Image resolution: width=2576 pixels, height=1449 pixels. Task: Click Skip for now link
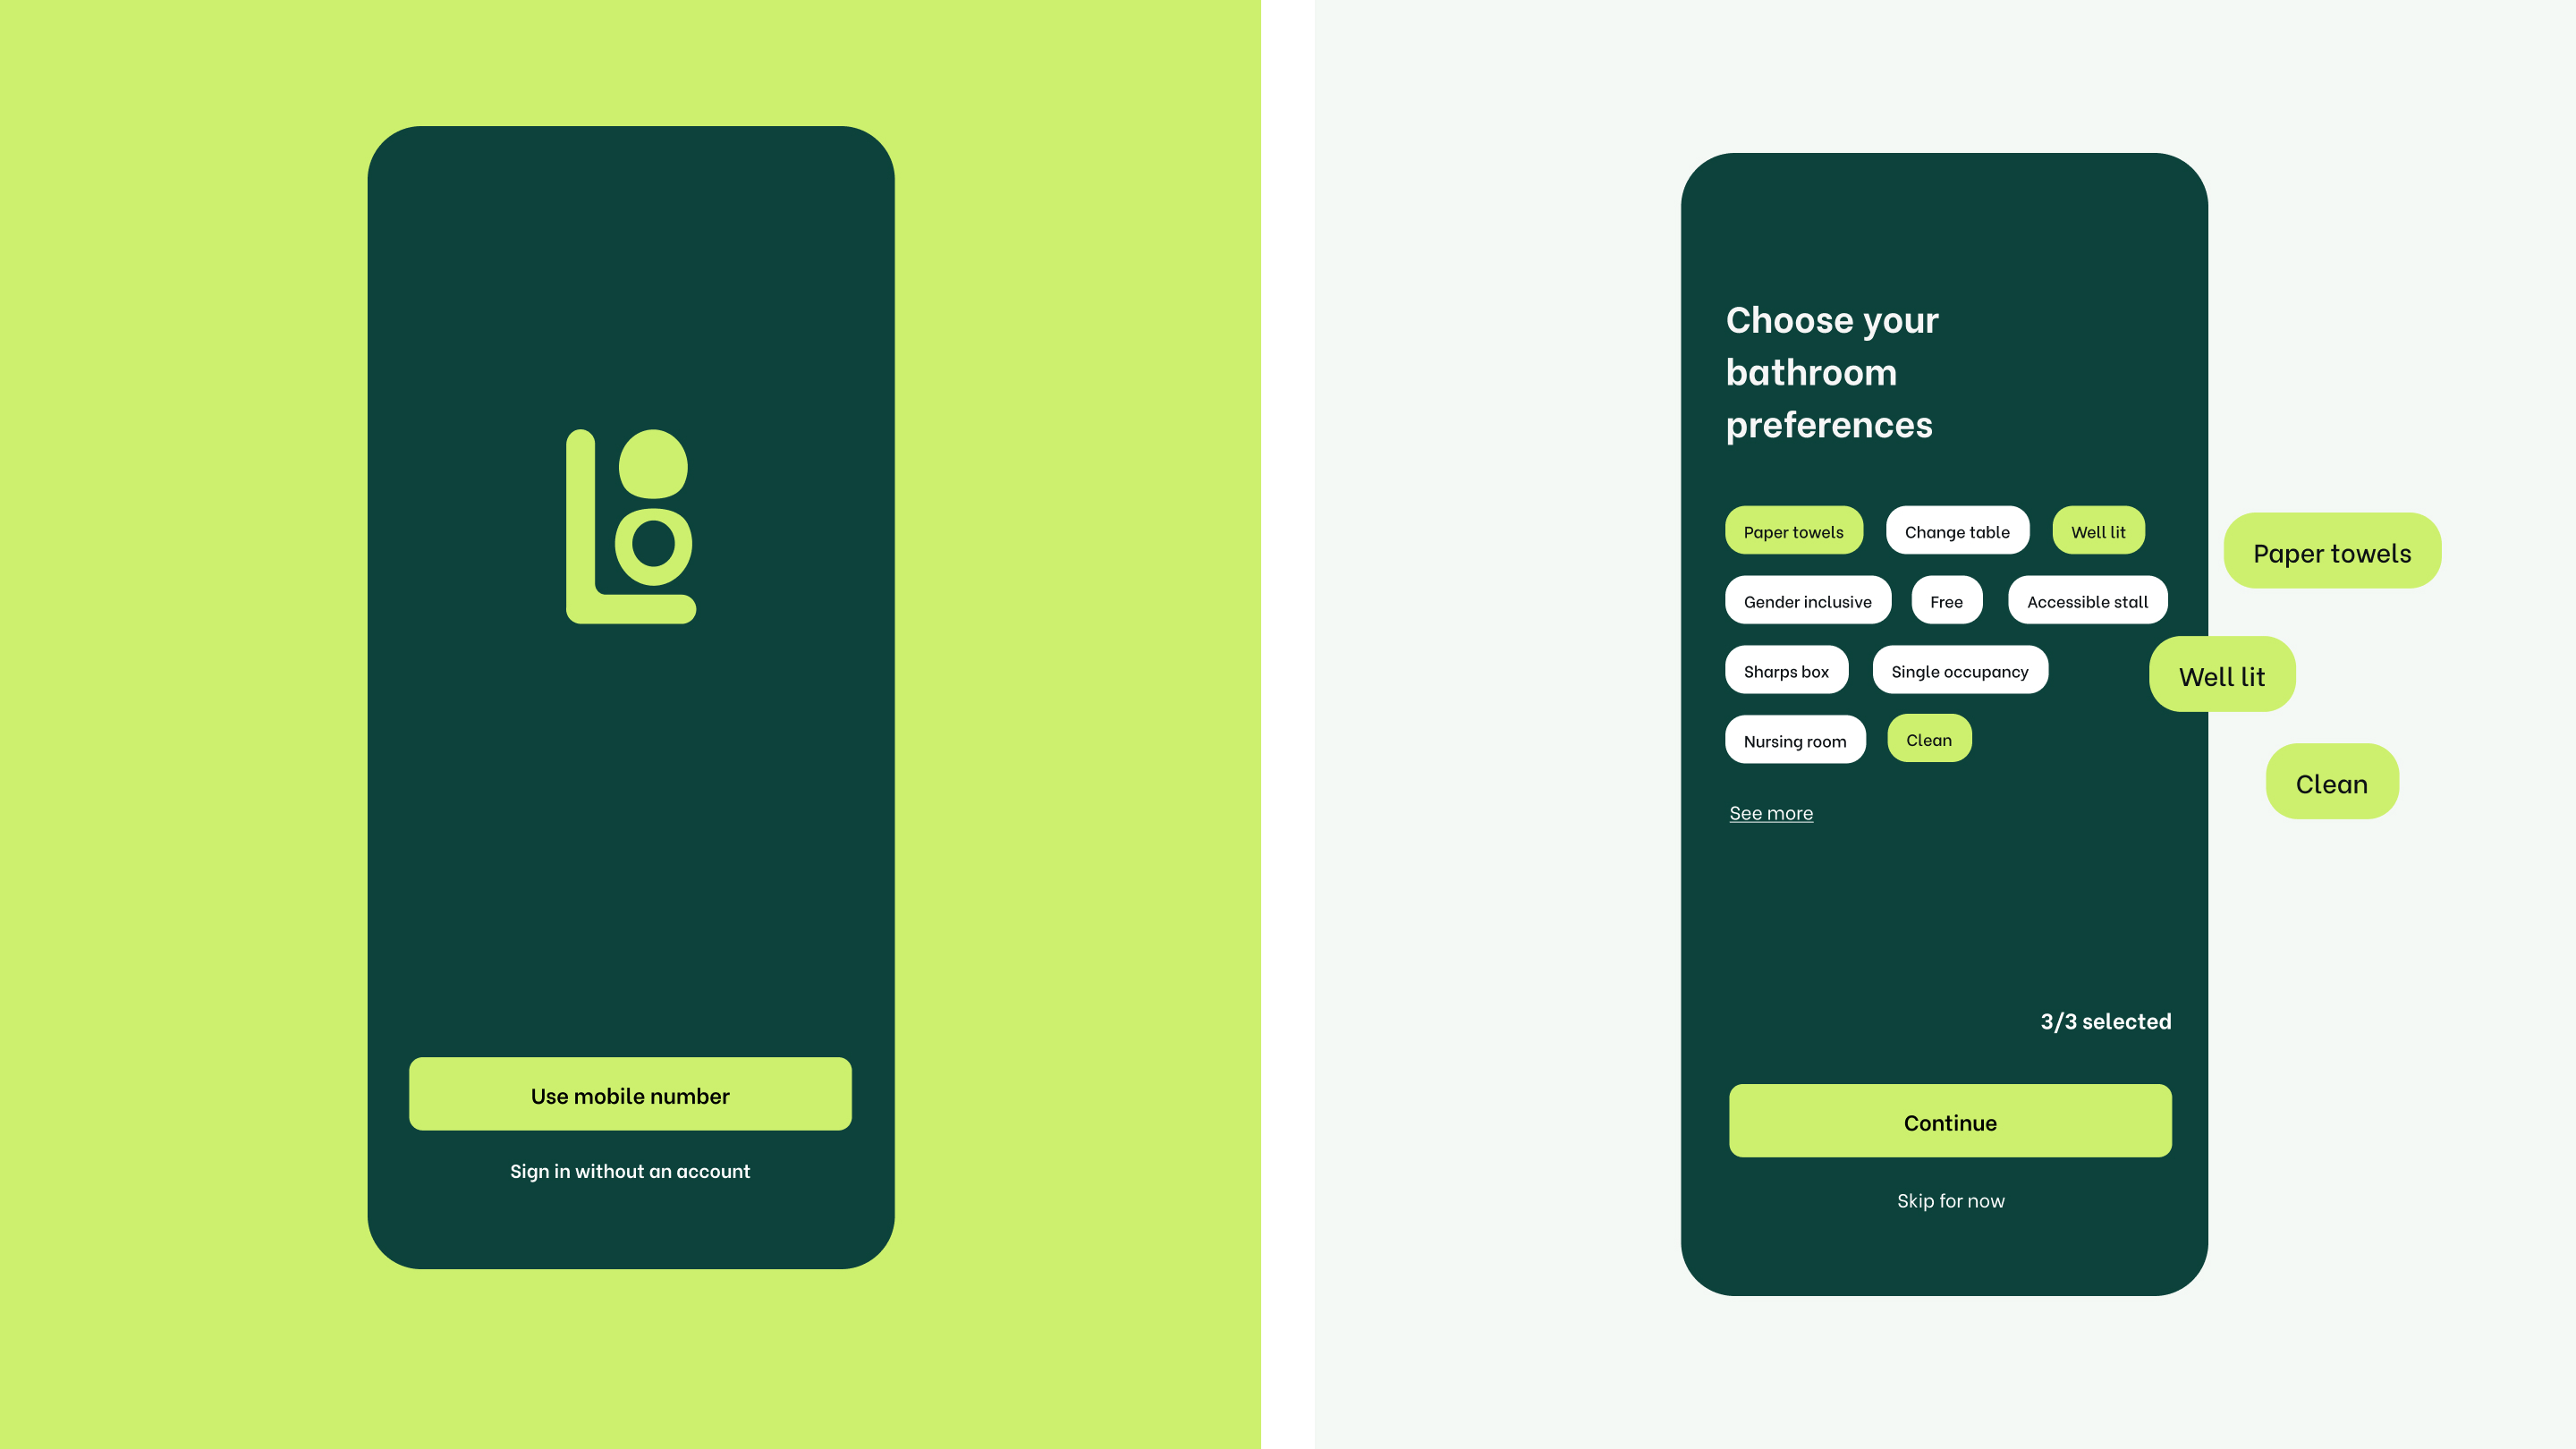(x=1946, y=1199)
